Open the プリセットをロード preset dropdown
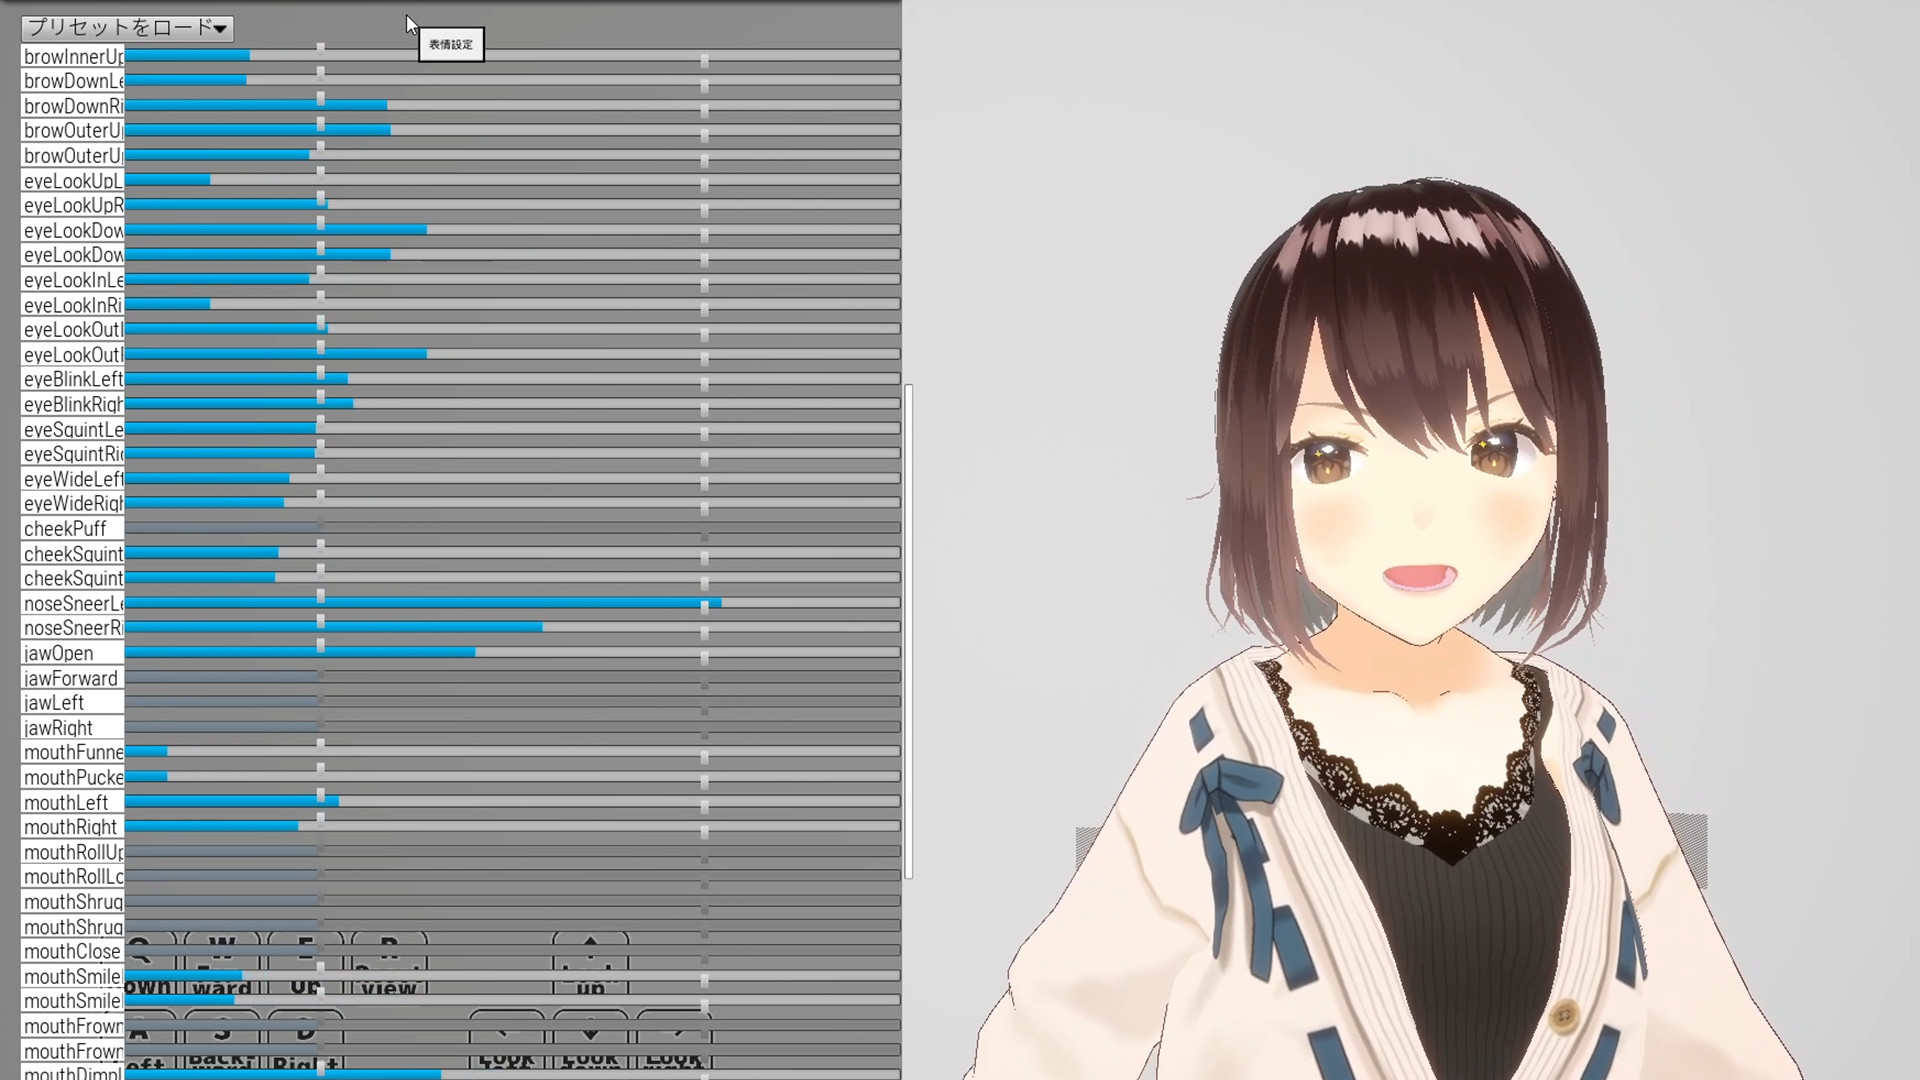 coord(127,28)
